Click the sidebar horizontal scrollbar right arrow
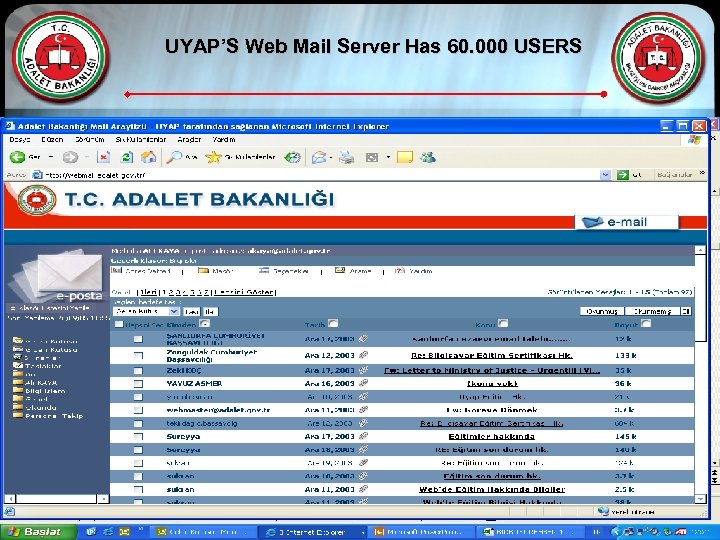Screen dimensions: 720x540 pos(103,499)
